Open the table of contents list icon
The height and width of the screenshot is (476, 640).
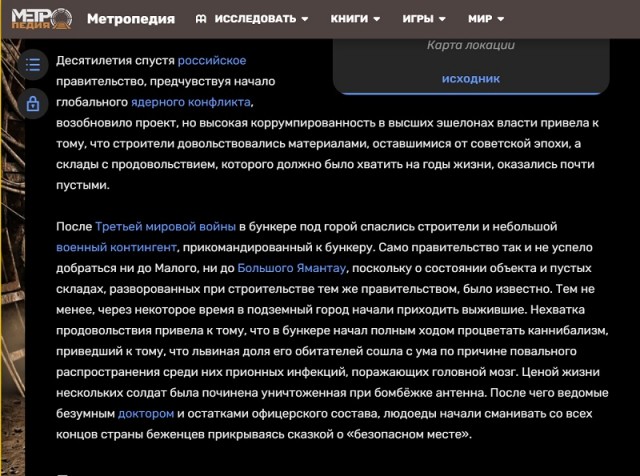[x=33, y=65]
